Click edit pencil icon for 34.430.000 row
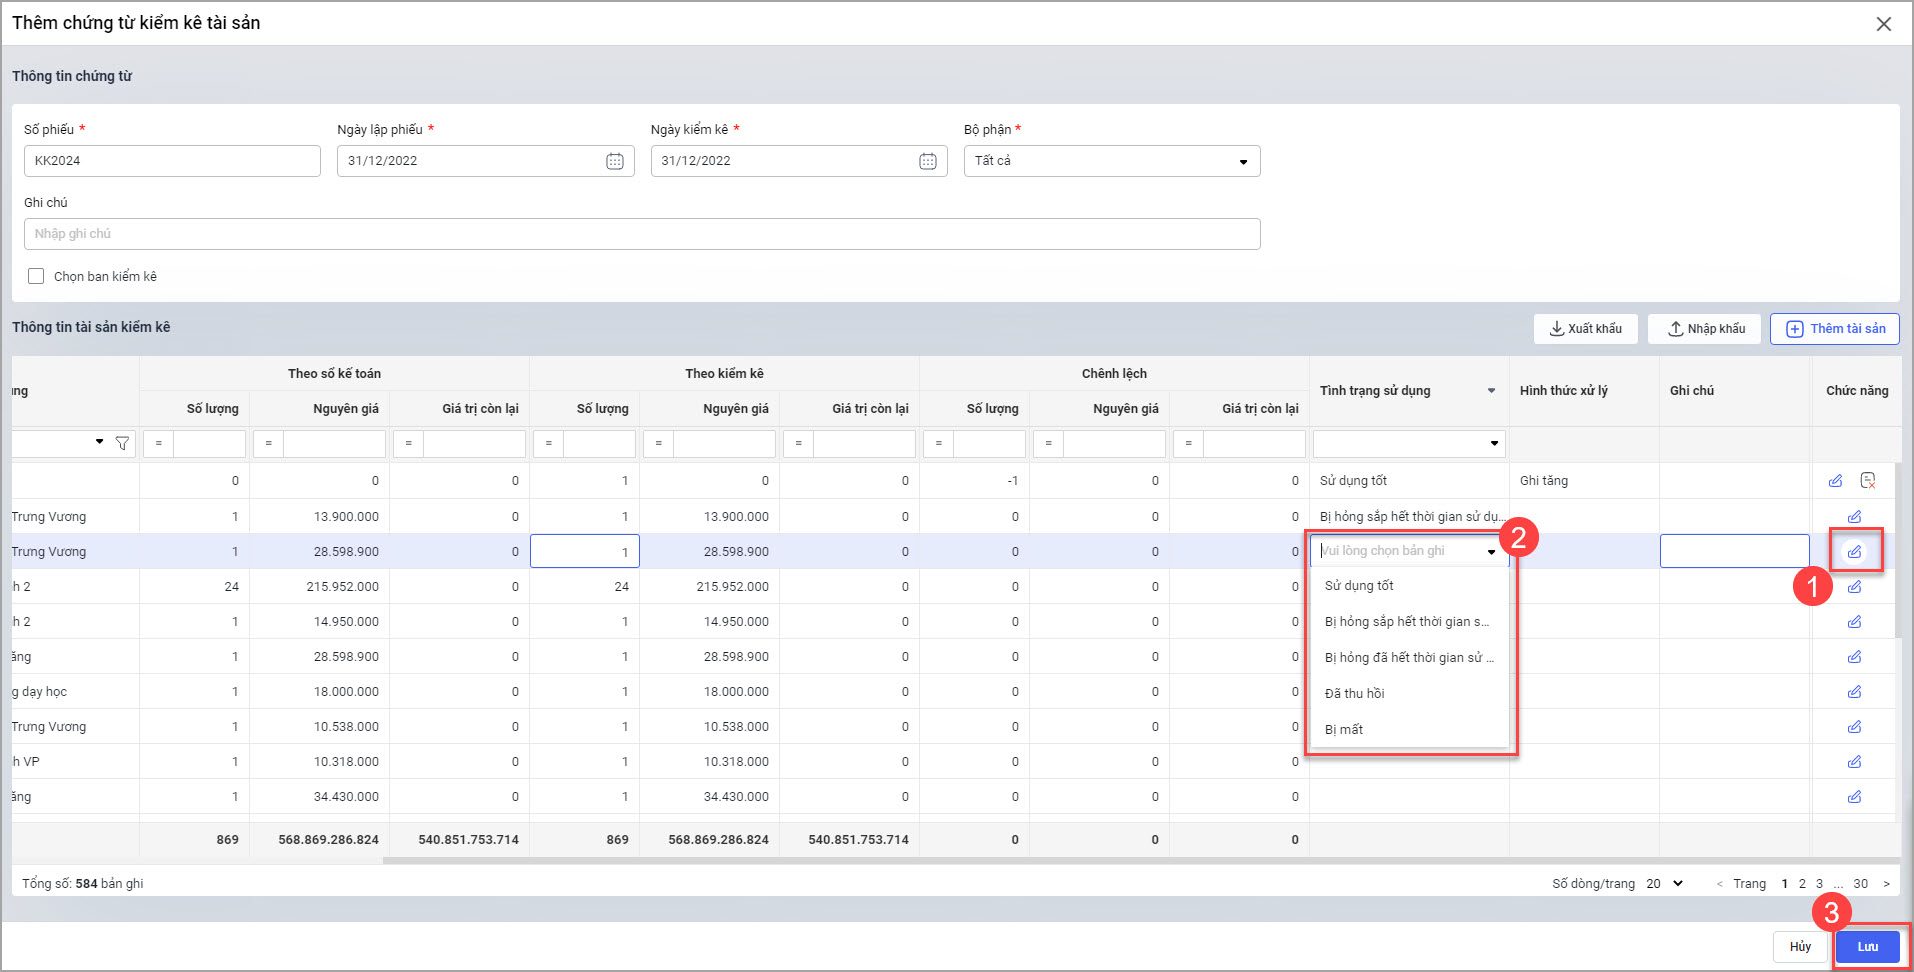The height and width of the screenshot is (972, 1914). (1854, 797)
